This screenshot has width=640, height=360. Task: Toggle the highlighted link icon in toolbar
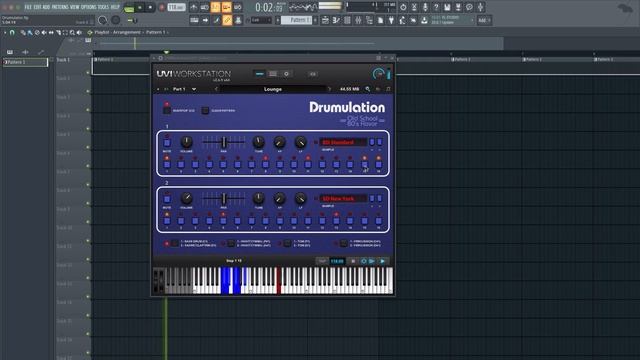pos(227,20)
